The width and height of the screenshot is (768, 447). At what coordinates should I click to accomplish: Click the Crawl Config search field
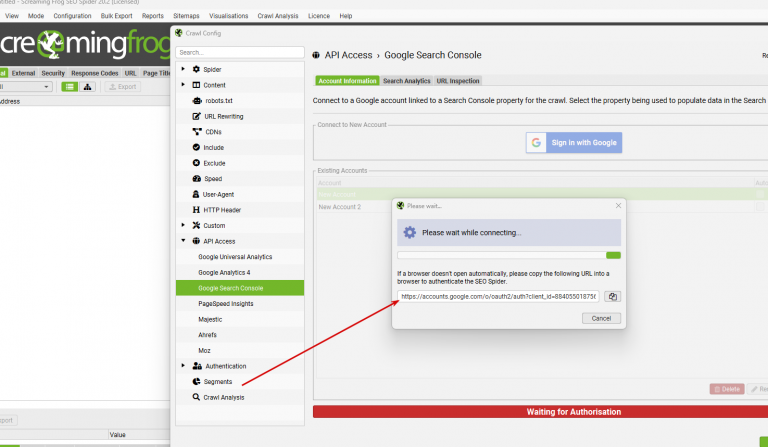point(240,52)
